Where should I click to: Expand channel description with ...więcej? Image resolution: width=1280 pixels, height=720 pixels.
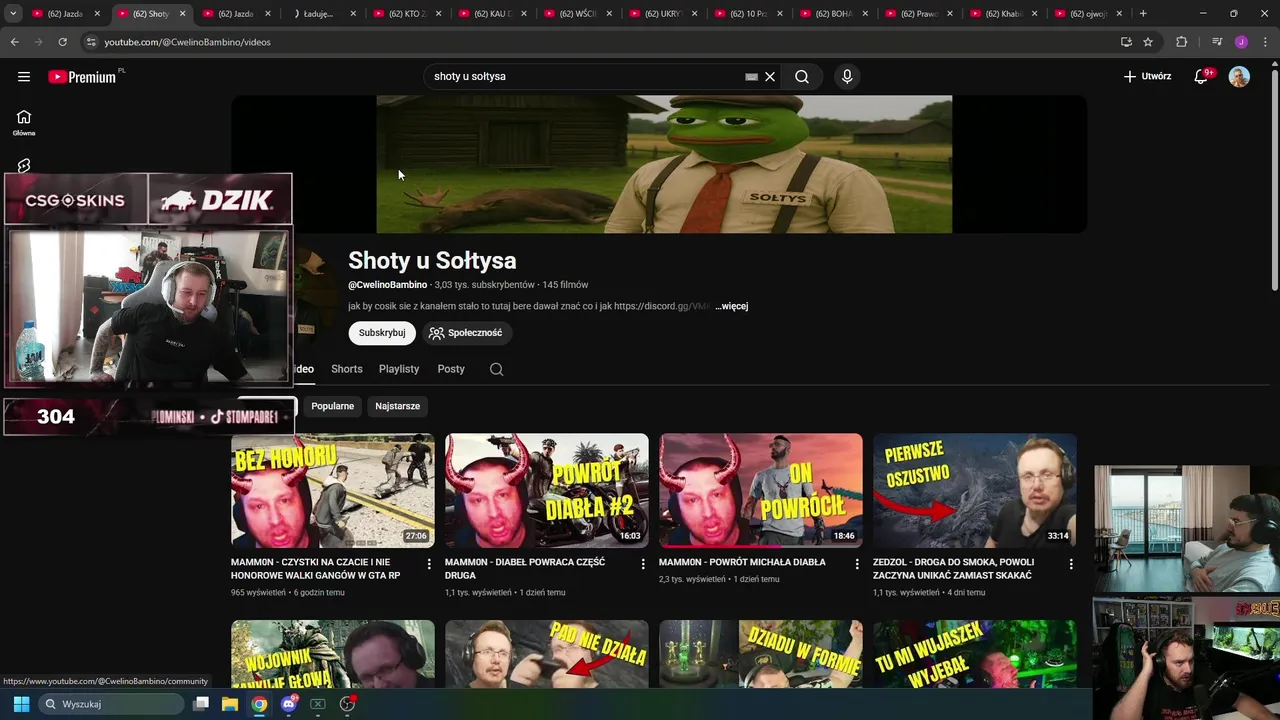731,306
